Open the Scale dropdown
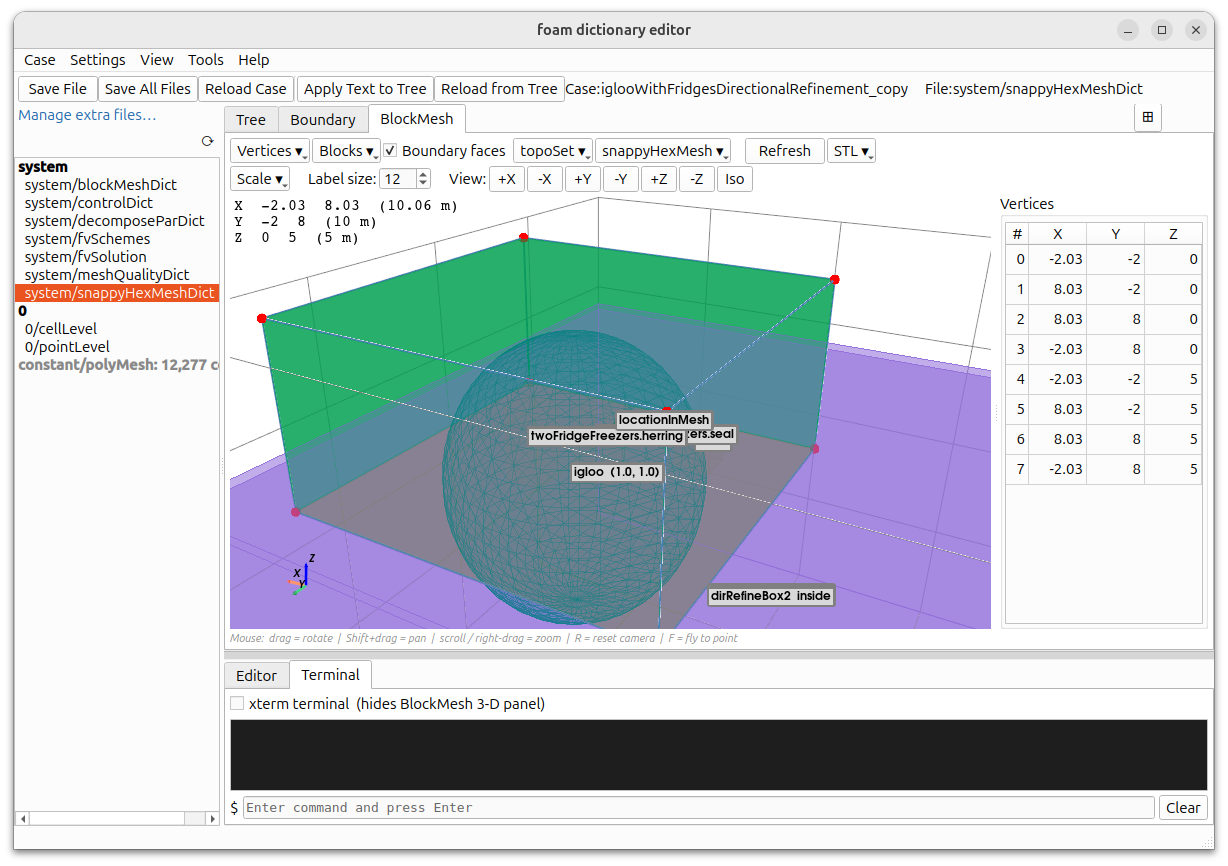1228x866 pixels. [260, 179]
